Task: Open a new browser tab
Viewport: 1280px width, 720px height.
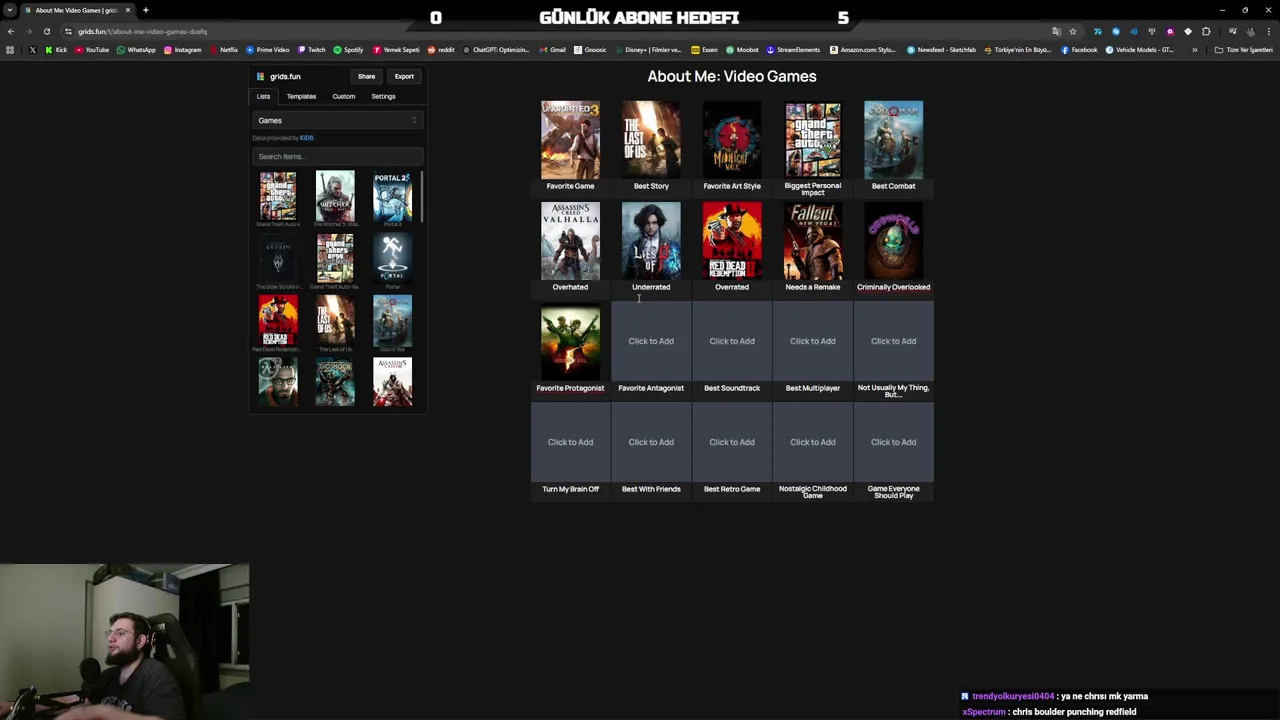Action: click(145, 10)
